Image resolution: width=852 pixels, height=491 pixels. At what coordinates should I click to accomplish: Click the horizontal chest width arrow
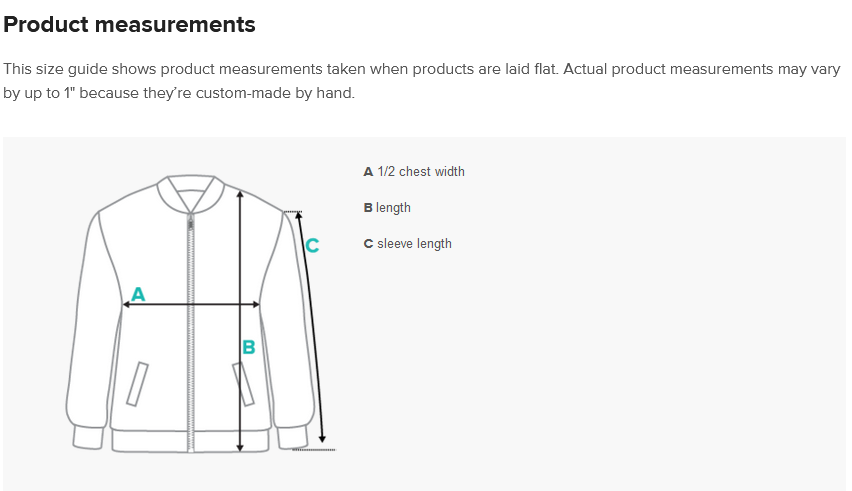191,305
